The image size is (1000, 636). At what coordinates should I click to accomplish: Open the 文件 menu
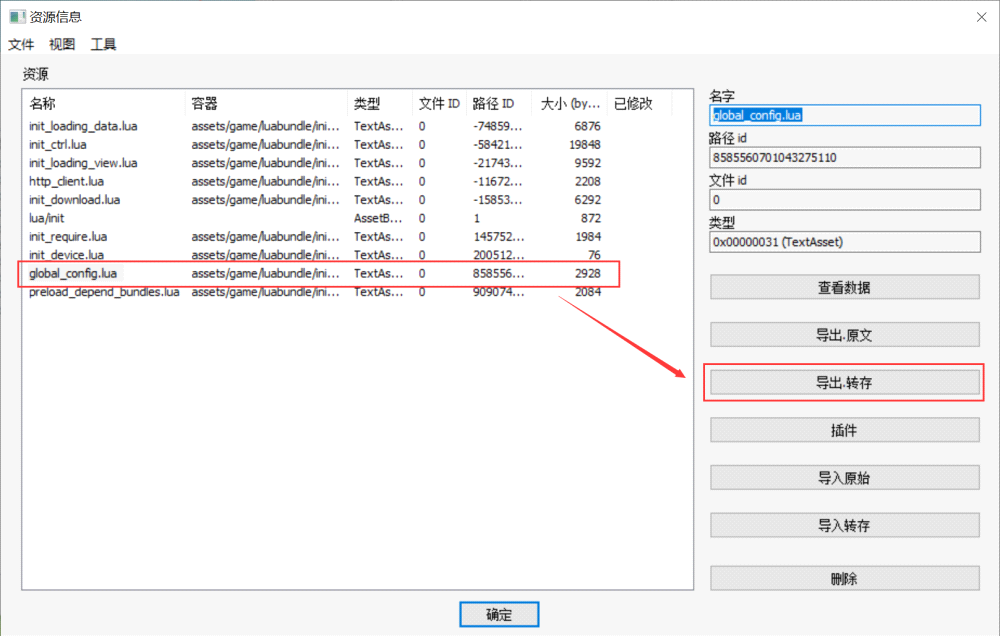click(21, 44)
